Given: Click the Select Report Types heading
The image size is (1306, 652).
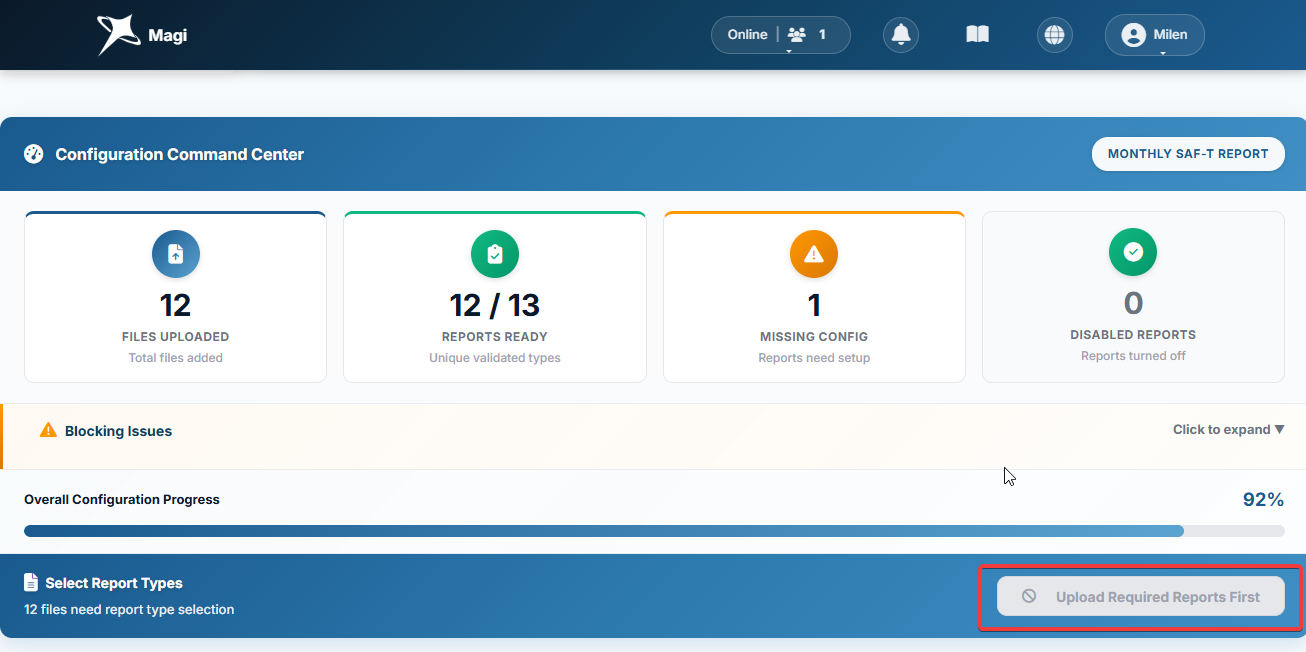Looking at the screenshot, I should 114,583.
